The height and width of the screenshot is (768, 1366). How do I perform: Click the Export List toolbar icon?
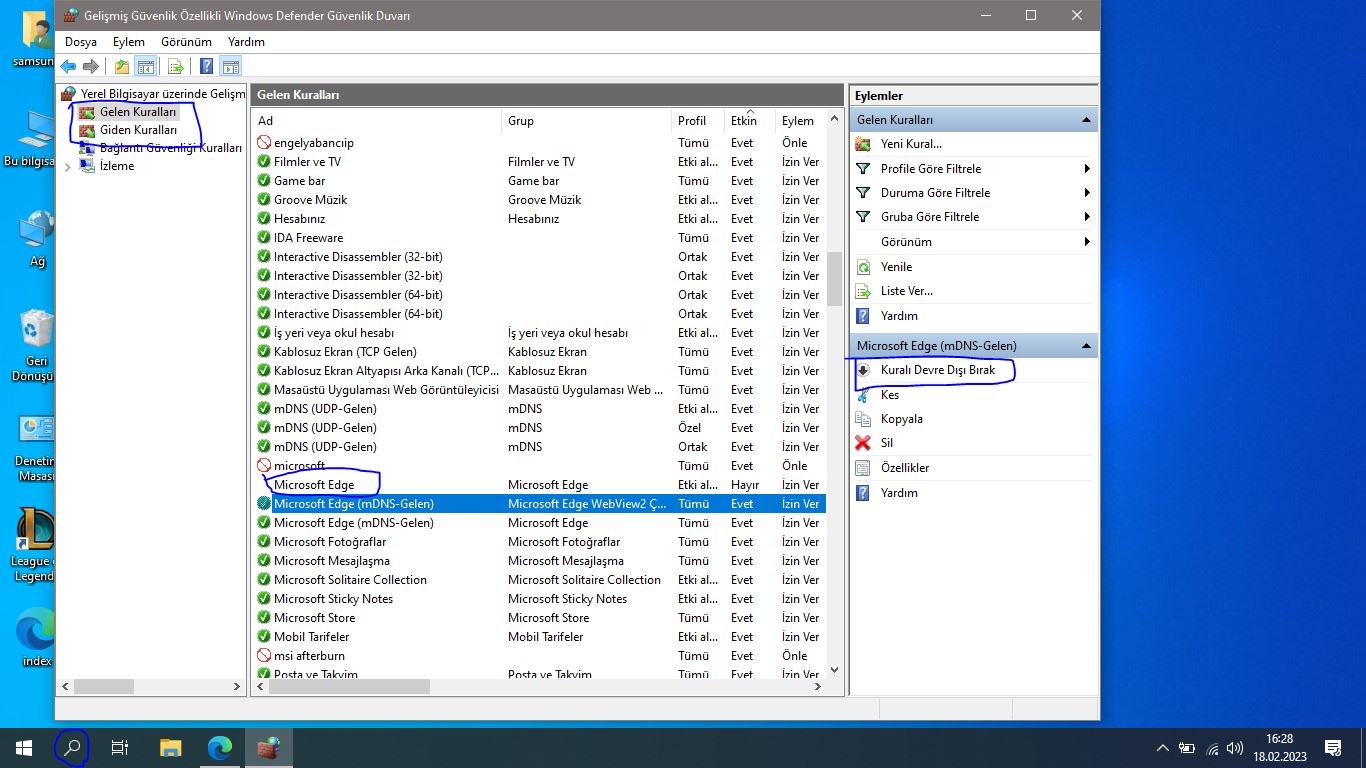click(176, 67)
